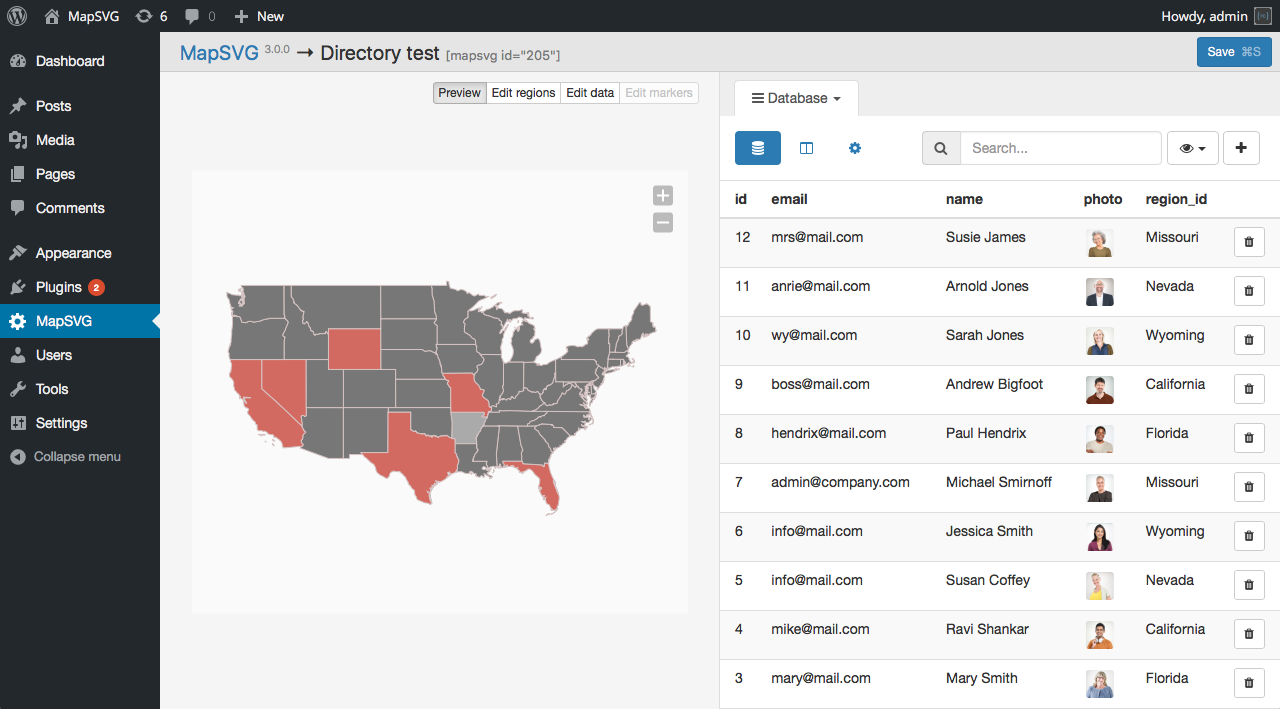Switch to Edit data mode
Viewport: 1280px width, 709px height.
[x=590, y=93]
